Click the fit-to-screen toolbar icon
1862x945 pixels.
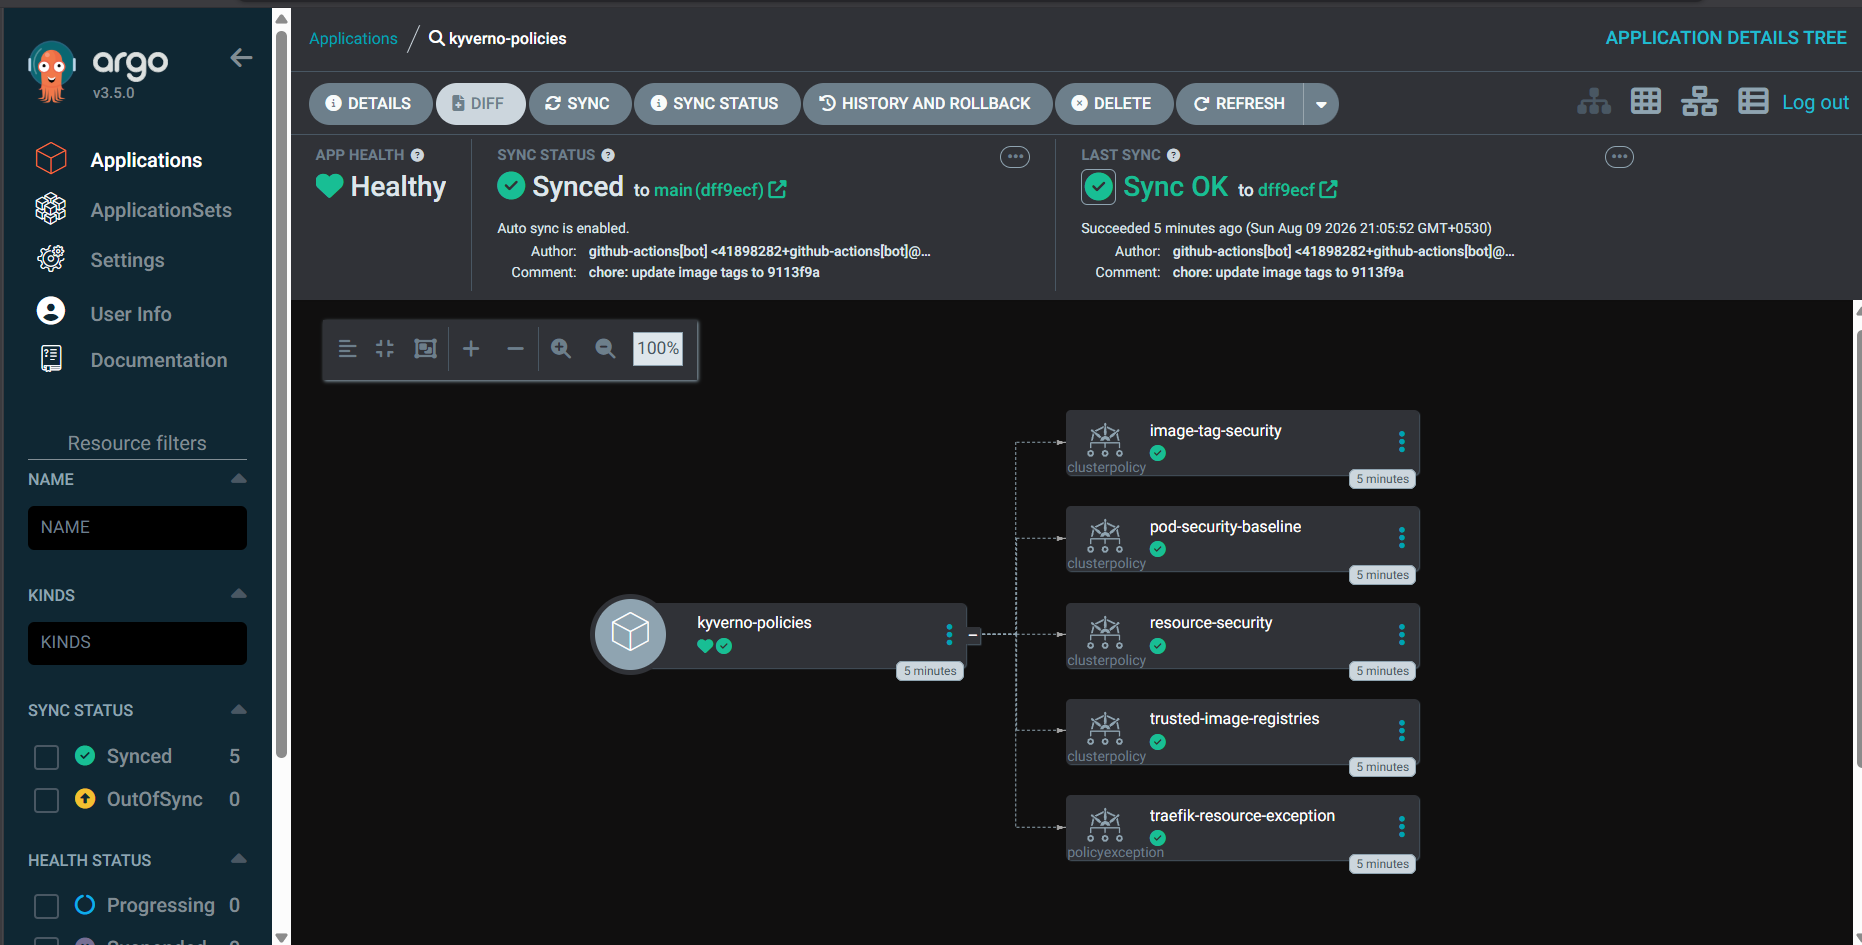[426, 349]
